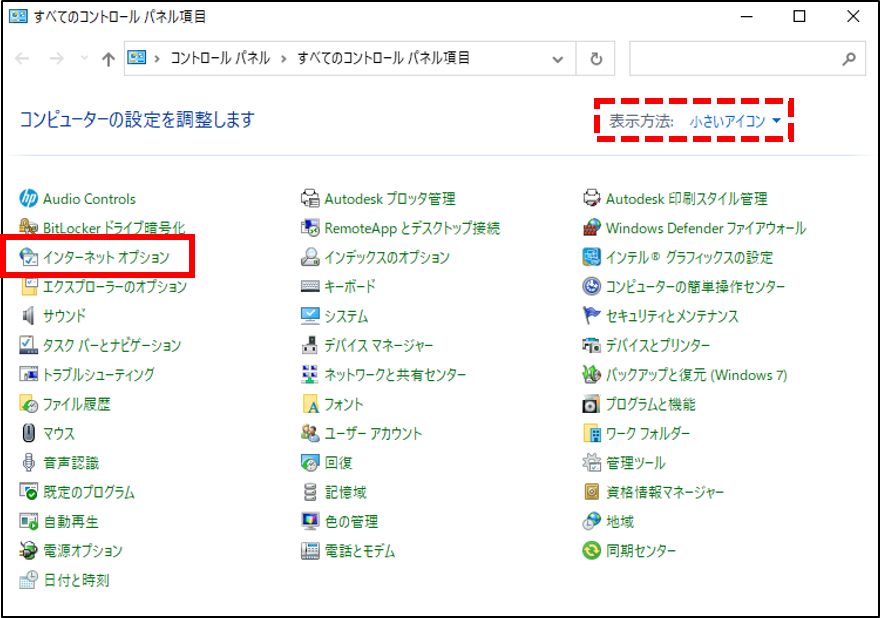Open the サウンド speaker icon
The image size is (880, 618).
coord(28,315)
